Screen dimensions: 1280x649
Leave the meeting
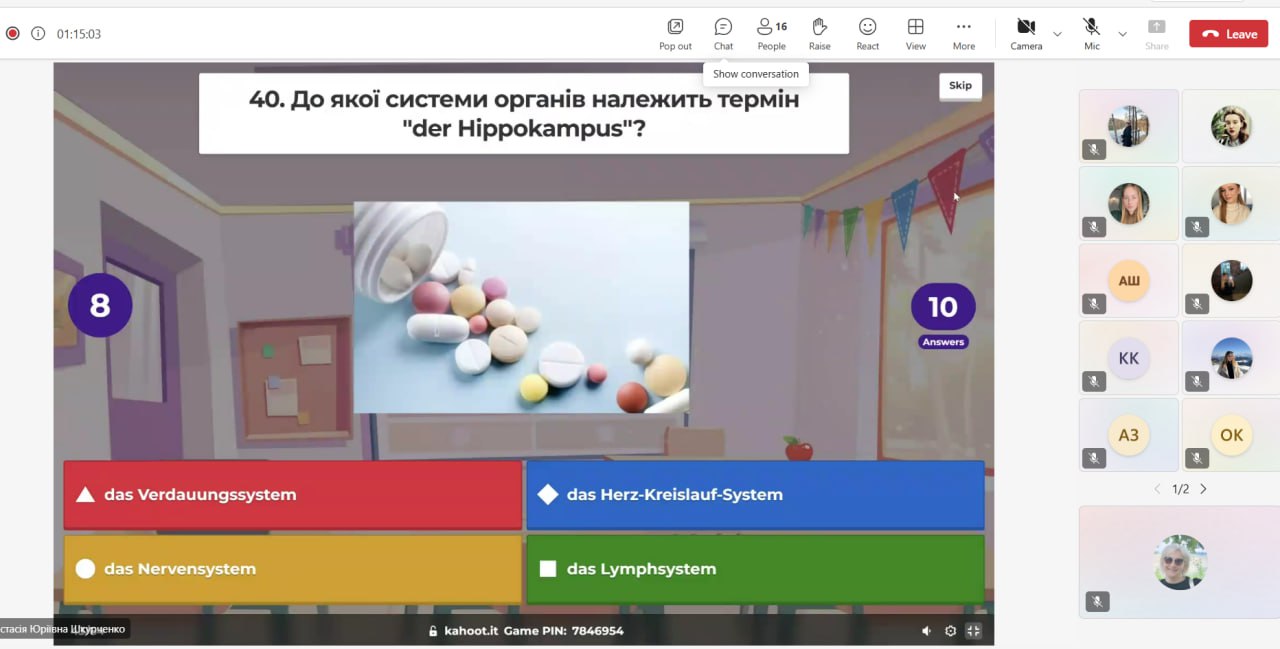coord(1228,34)
